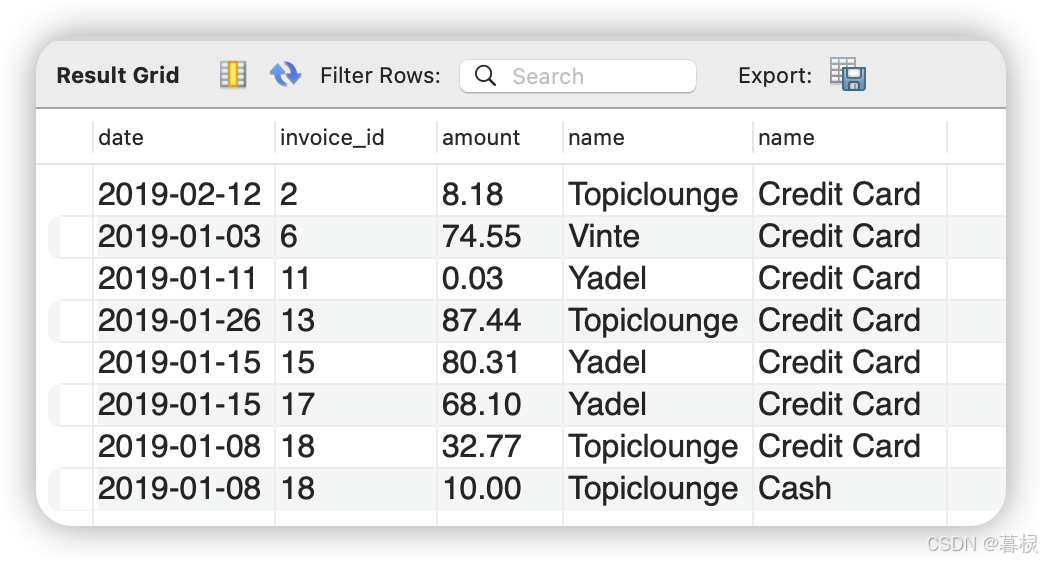This screenshot has height=562, width=1042.
Task: Click the Export to file icon
Action: [x=848, y=74]
